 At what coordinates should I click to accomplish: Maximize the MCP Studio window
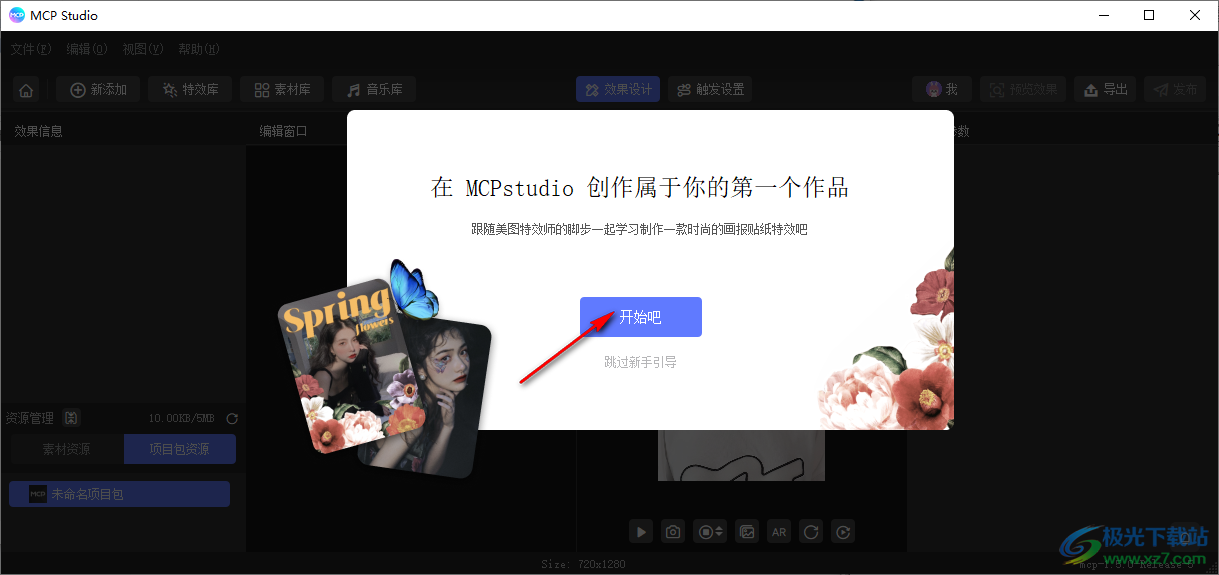[1150, 15]
